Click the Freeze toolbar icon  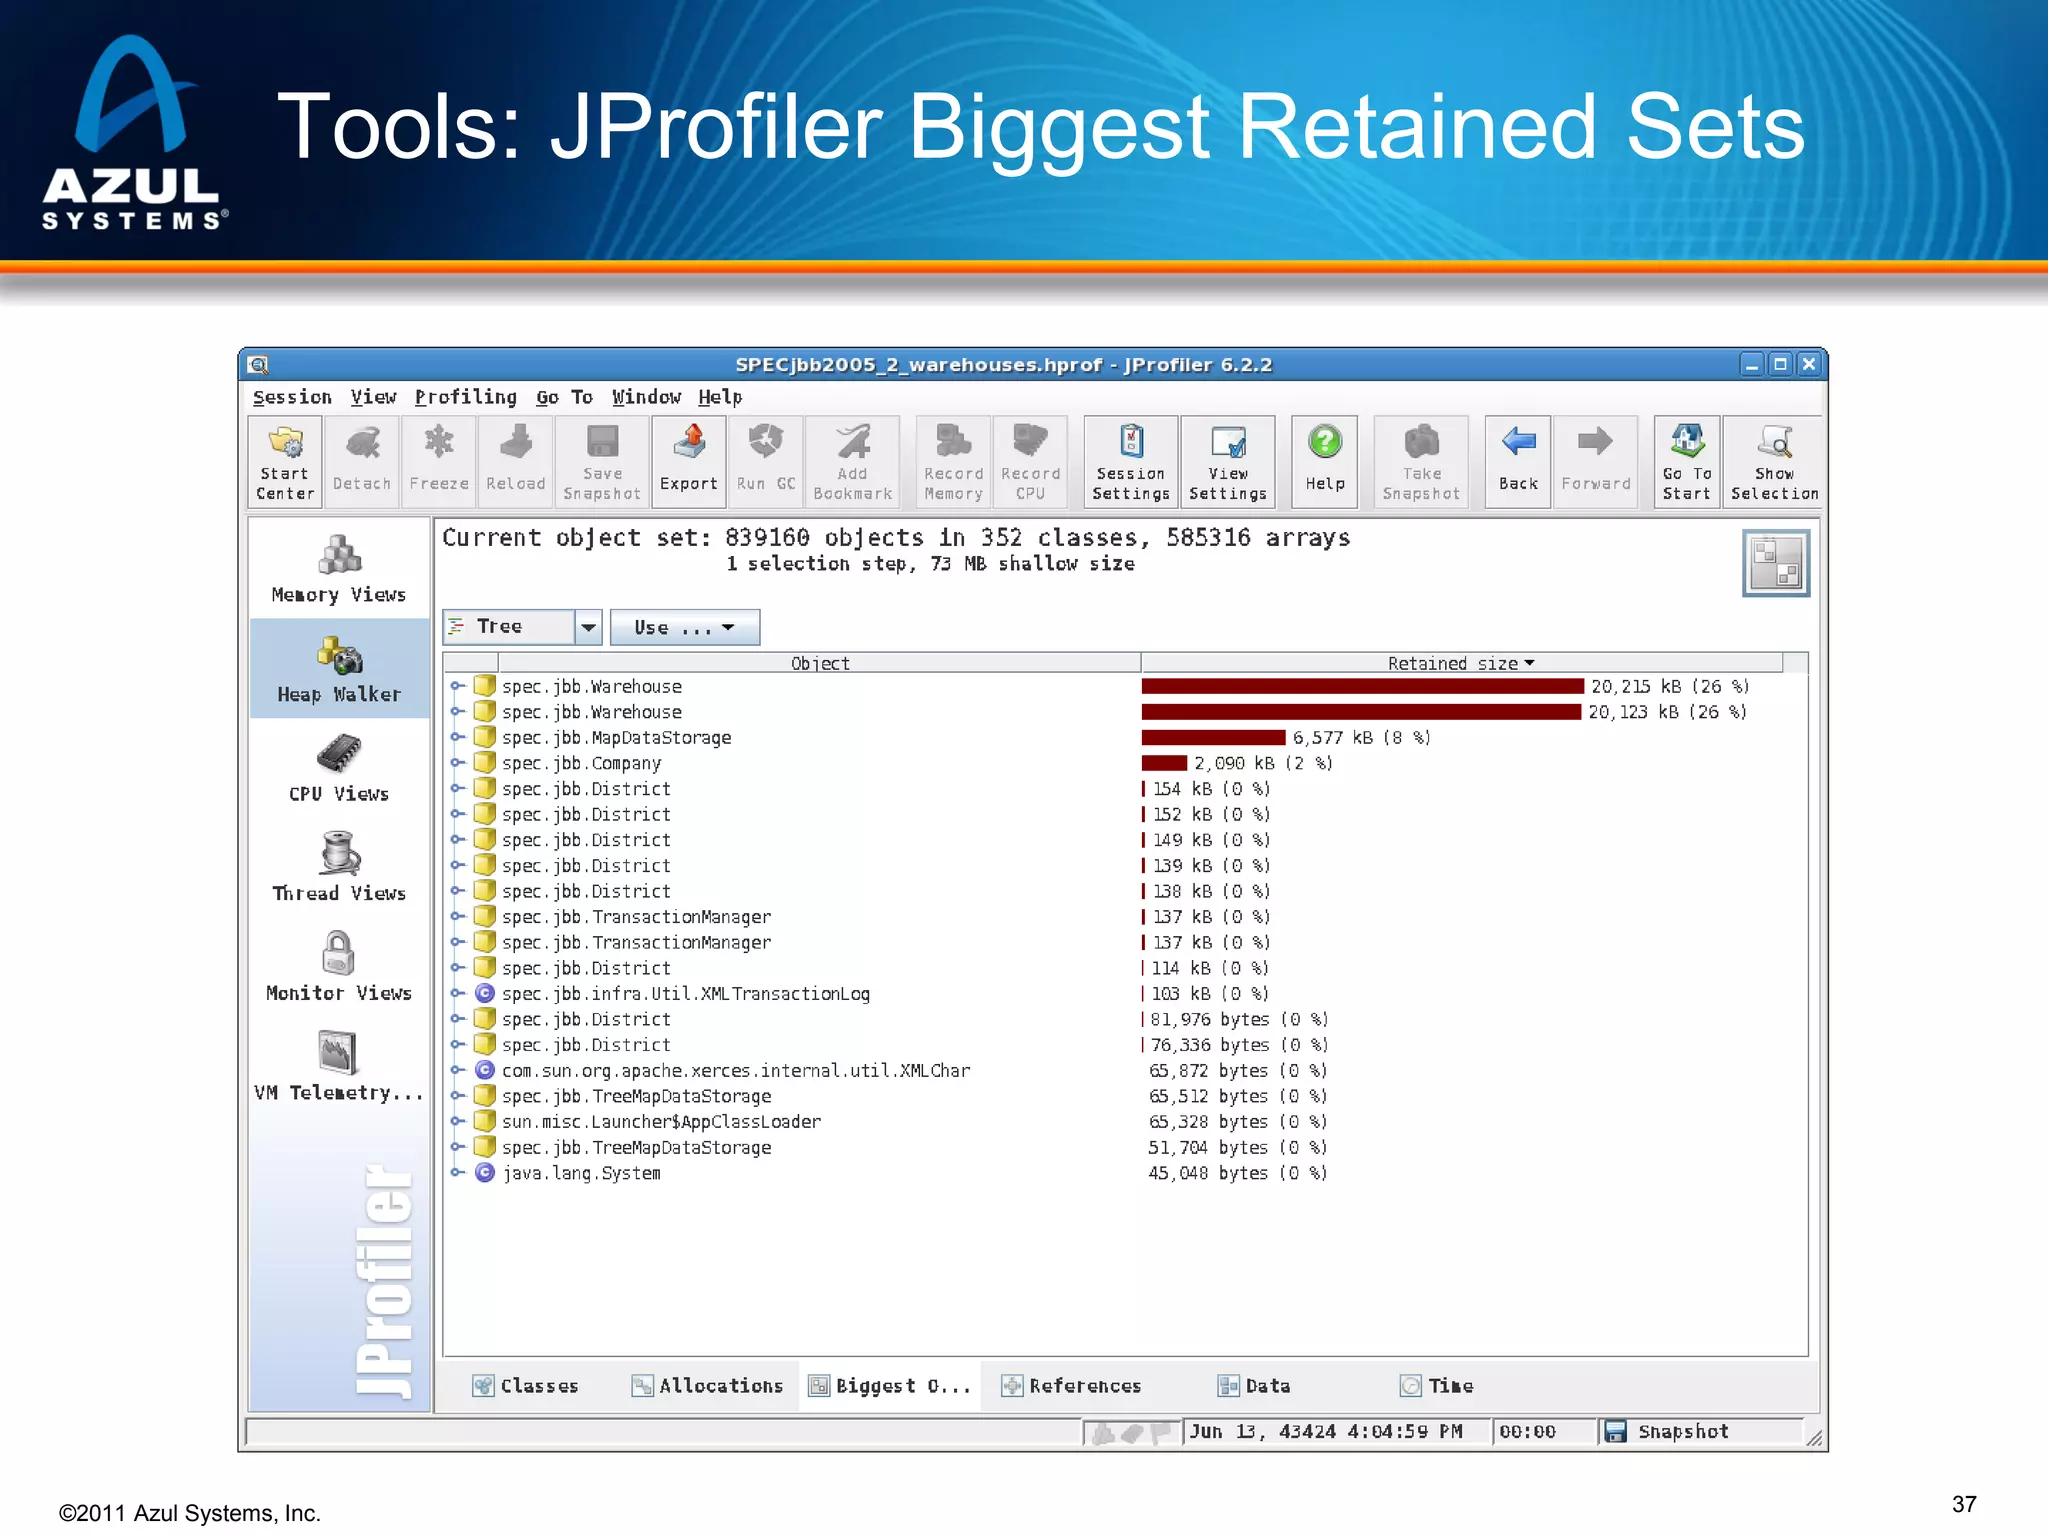click(439, 463)
